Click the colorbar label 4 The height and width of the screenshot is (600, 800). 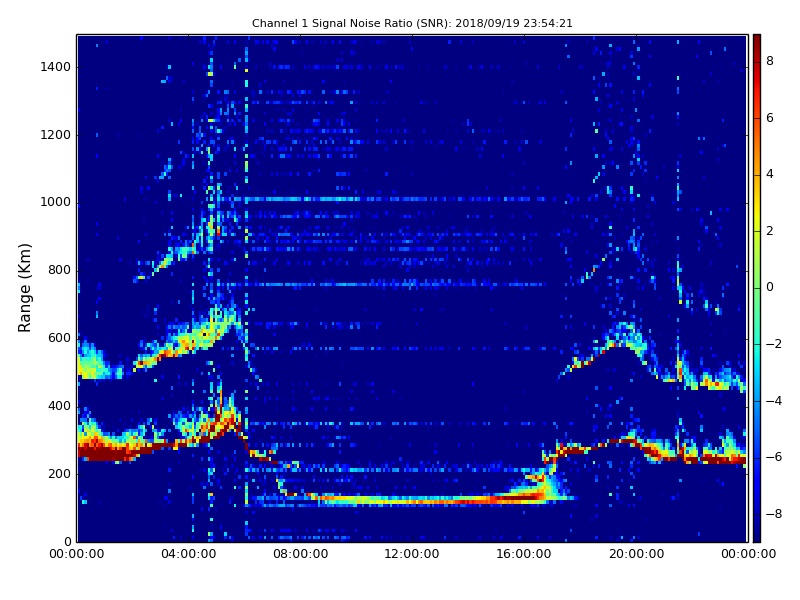click(x=770, y=174)
